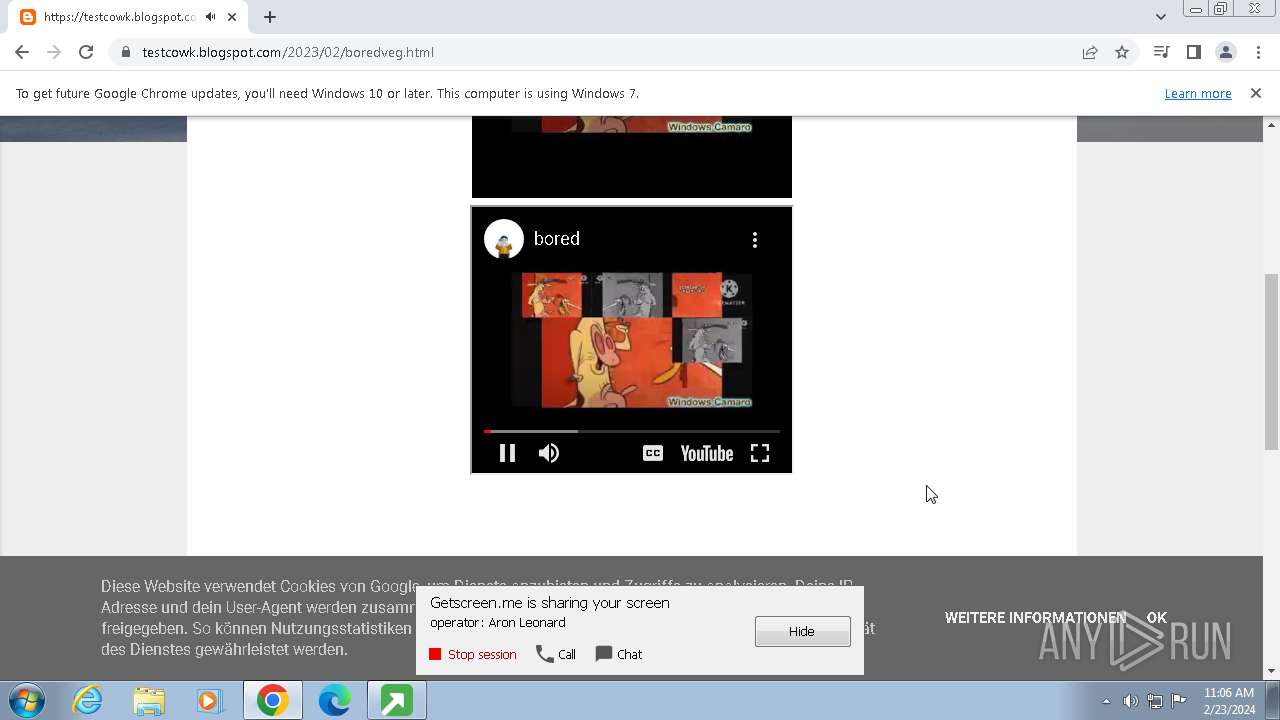The width and height of the screenshot is (1280, 720).
Task: Share this page icon
Action: click(x=1090, y=52)
